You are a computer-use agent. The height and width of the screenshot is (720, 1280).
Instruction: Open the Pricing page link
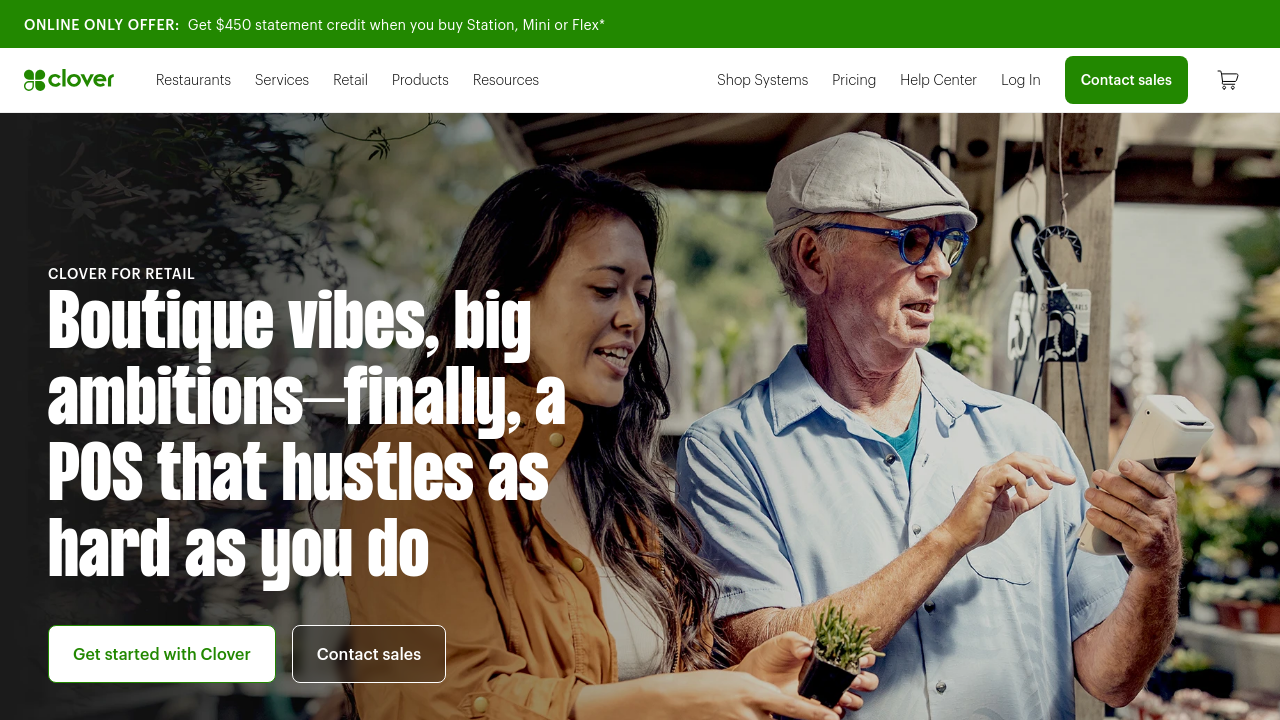point(854,80)
